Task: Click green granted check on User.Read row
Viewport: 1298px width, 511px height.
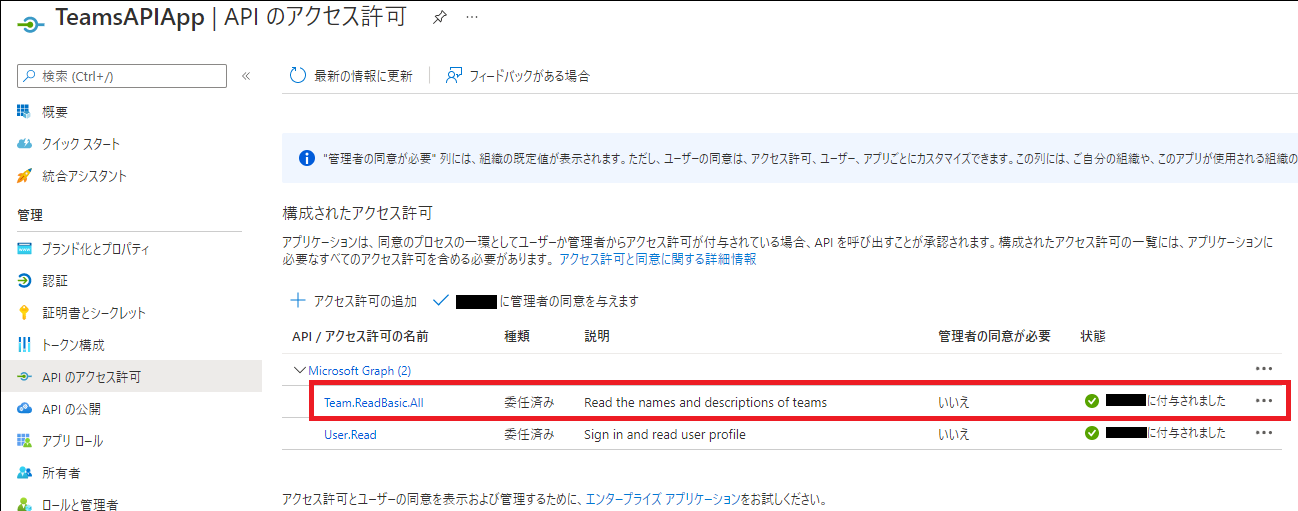Action: pyautogui.click(x=1092, y=433)
